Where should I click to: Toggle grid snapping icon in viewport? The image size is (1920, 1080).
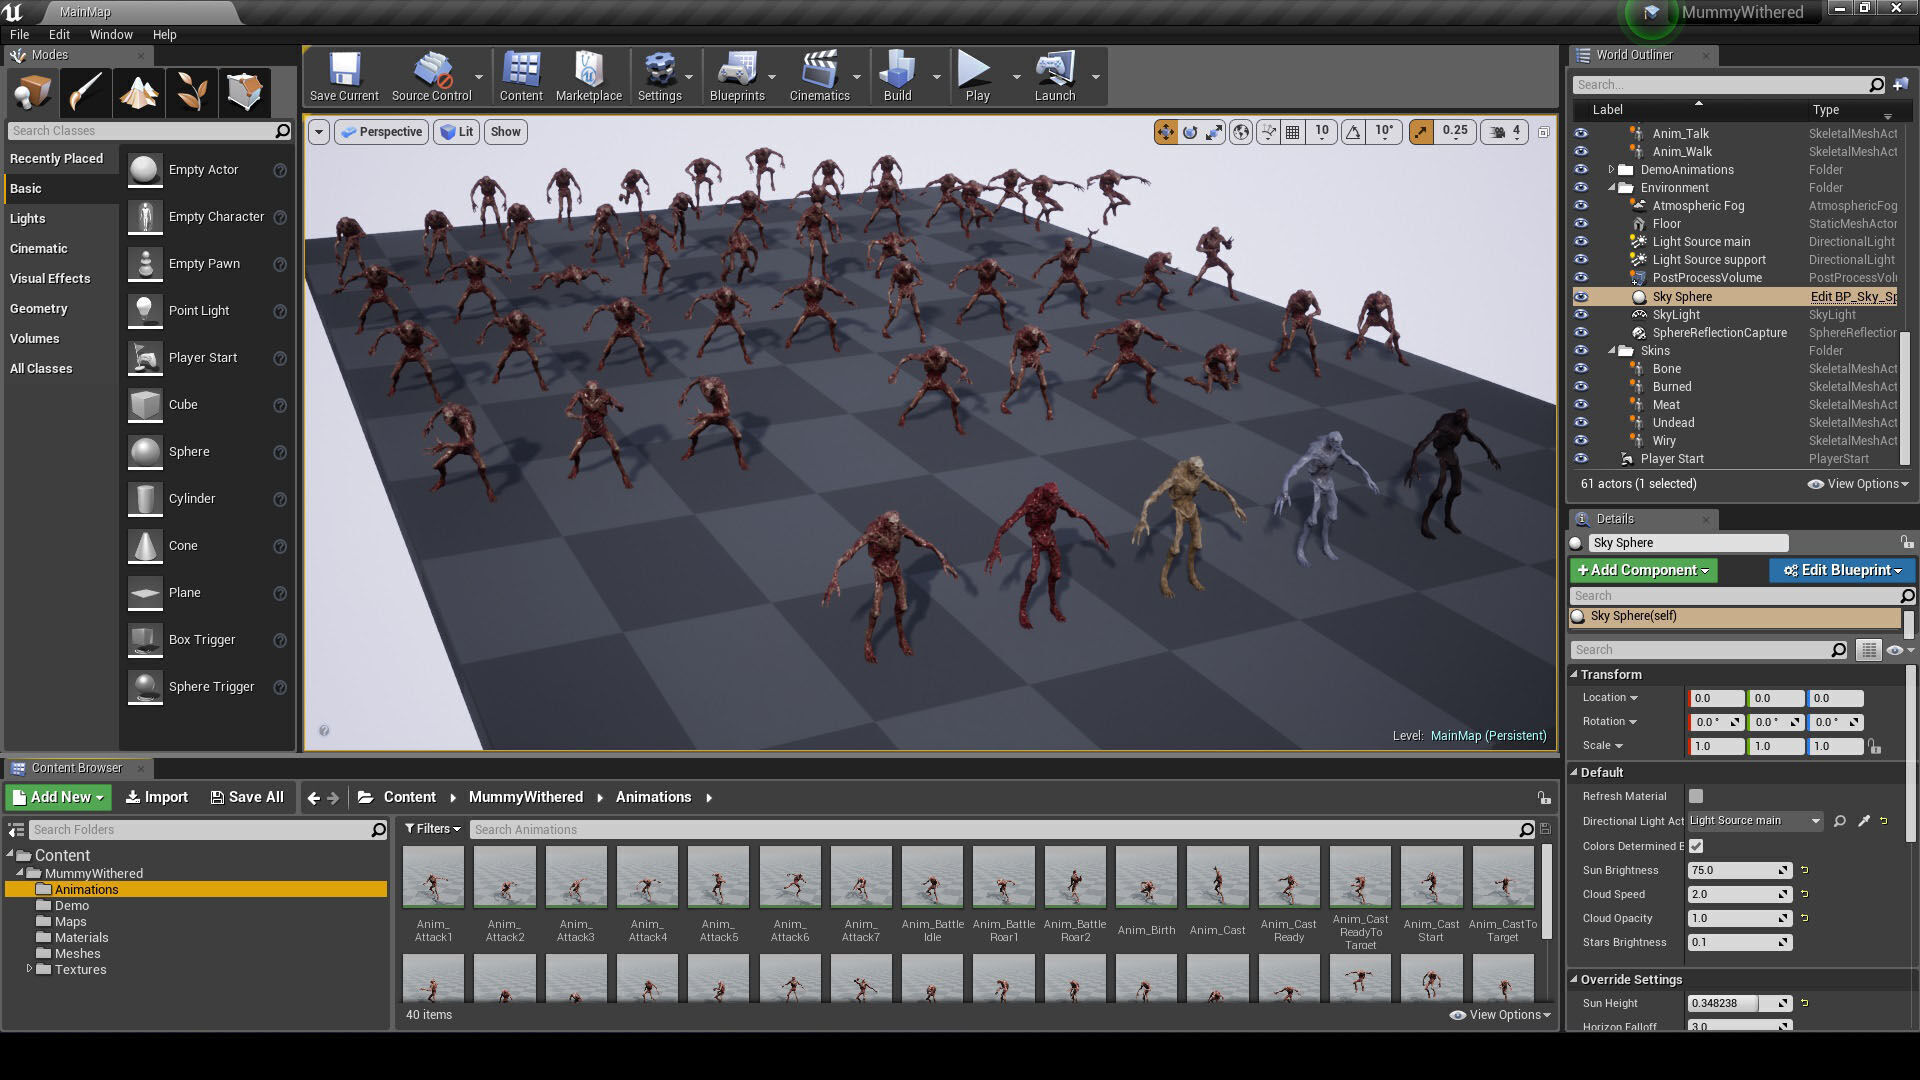[x=1293, y=132]
